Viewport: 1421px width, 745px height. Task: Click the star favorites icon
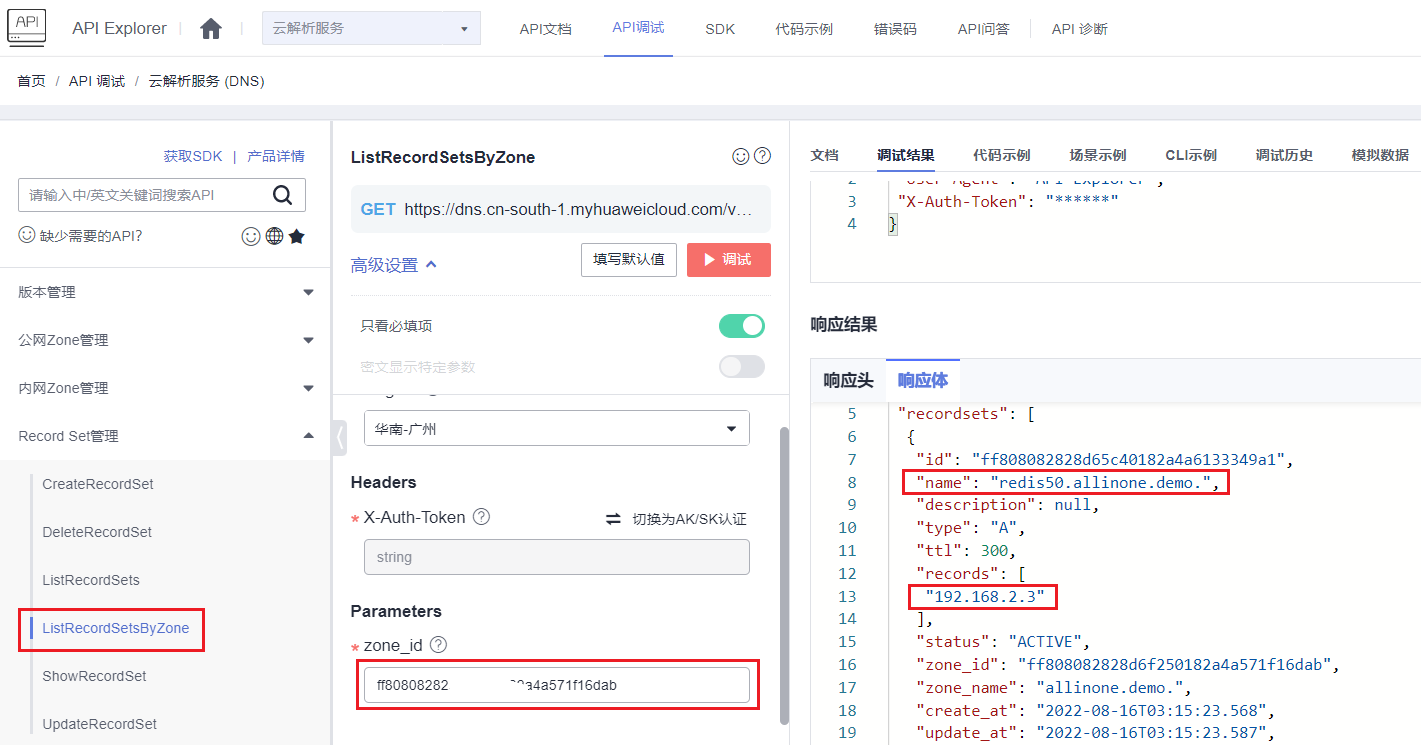pyautogui.click(x=296, y=237)
